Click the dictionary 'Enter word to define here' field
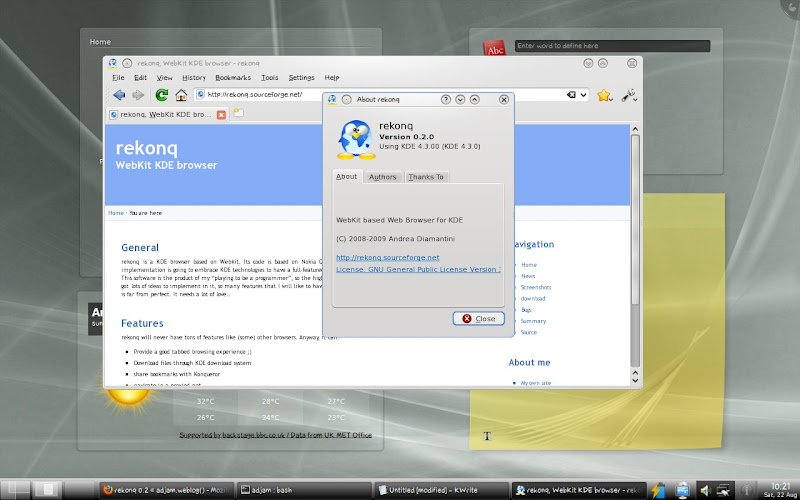This screenshot has width=800, height=500. (612, 46)
